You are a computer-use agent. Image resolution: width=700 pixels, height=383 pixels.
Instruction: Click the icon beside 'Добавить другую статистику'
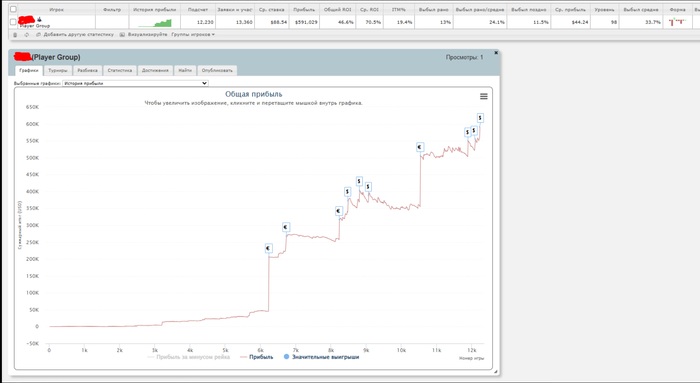(38, 34)
